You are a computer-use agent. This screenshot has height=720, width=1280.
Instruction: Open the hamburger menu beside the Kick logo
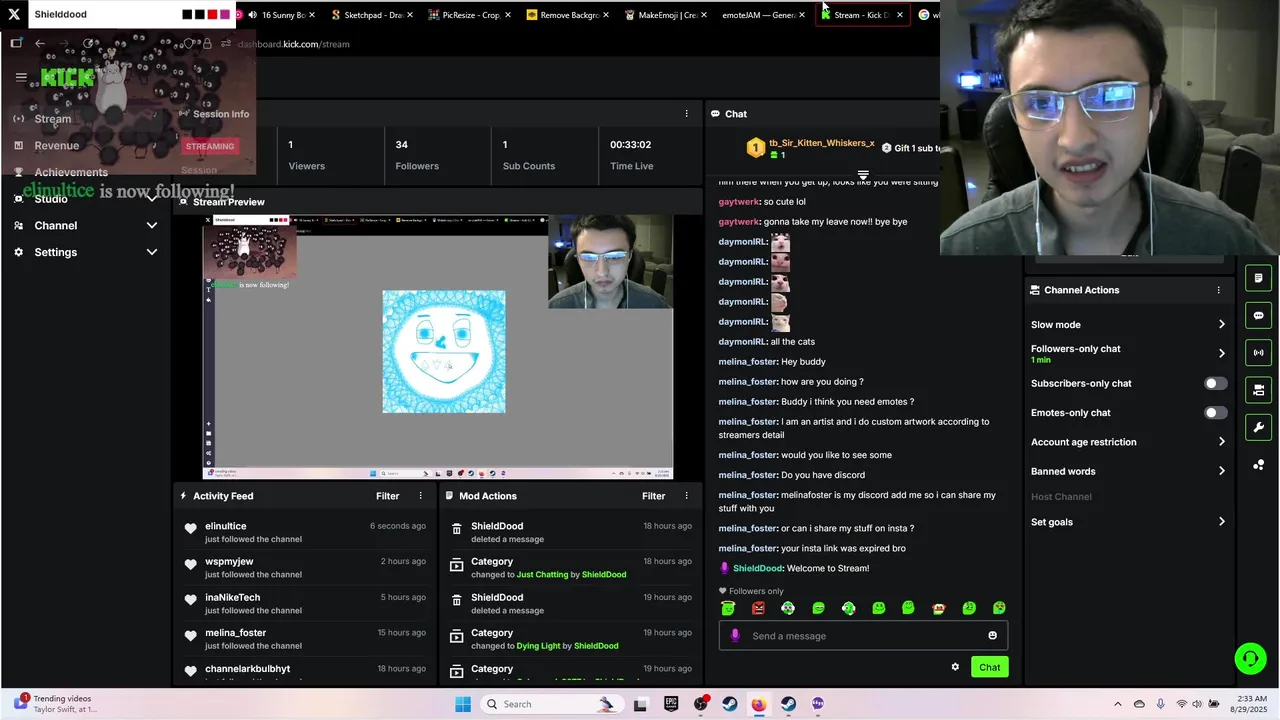[x=21, y=77]
